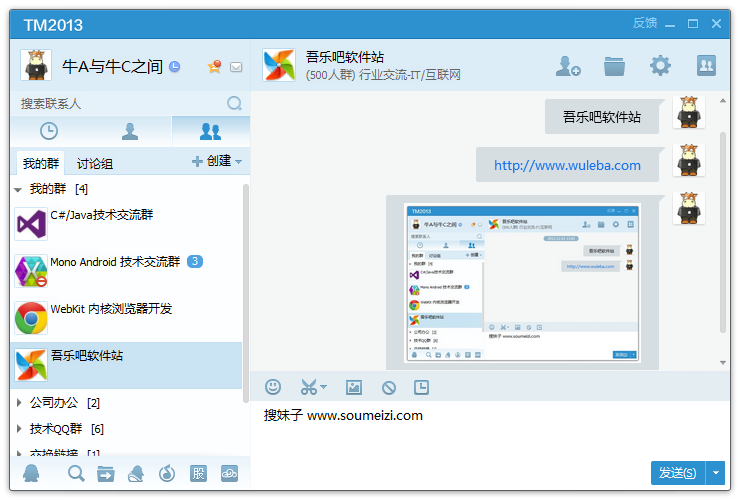Collapse the 我的群 [4] group list
Image resolution: width=740 pixels, height=500 pixels.
point(18,190)
